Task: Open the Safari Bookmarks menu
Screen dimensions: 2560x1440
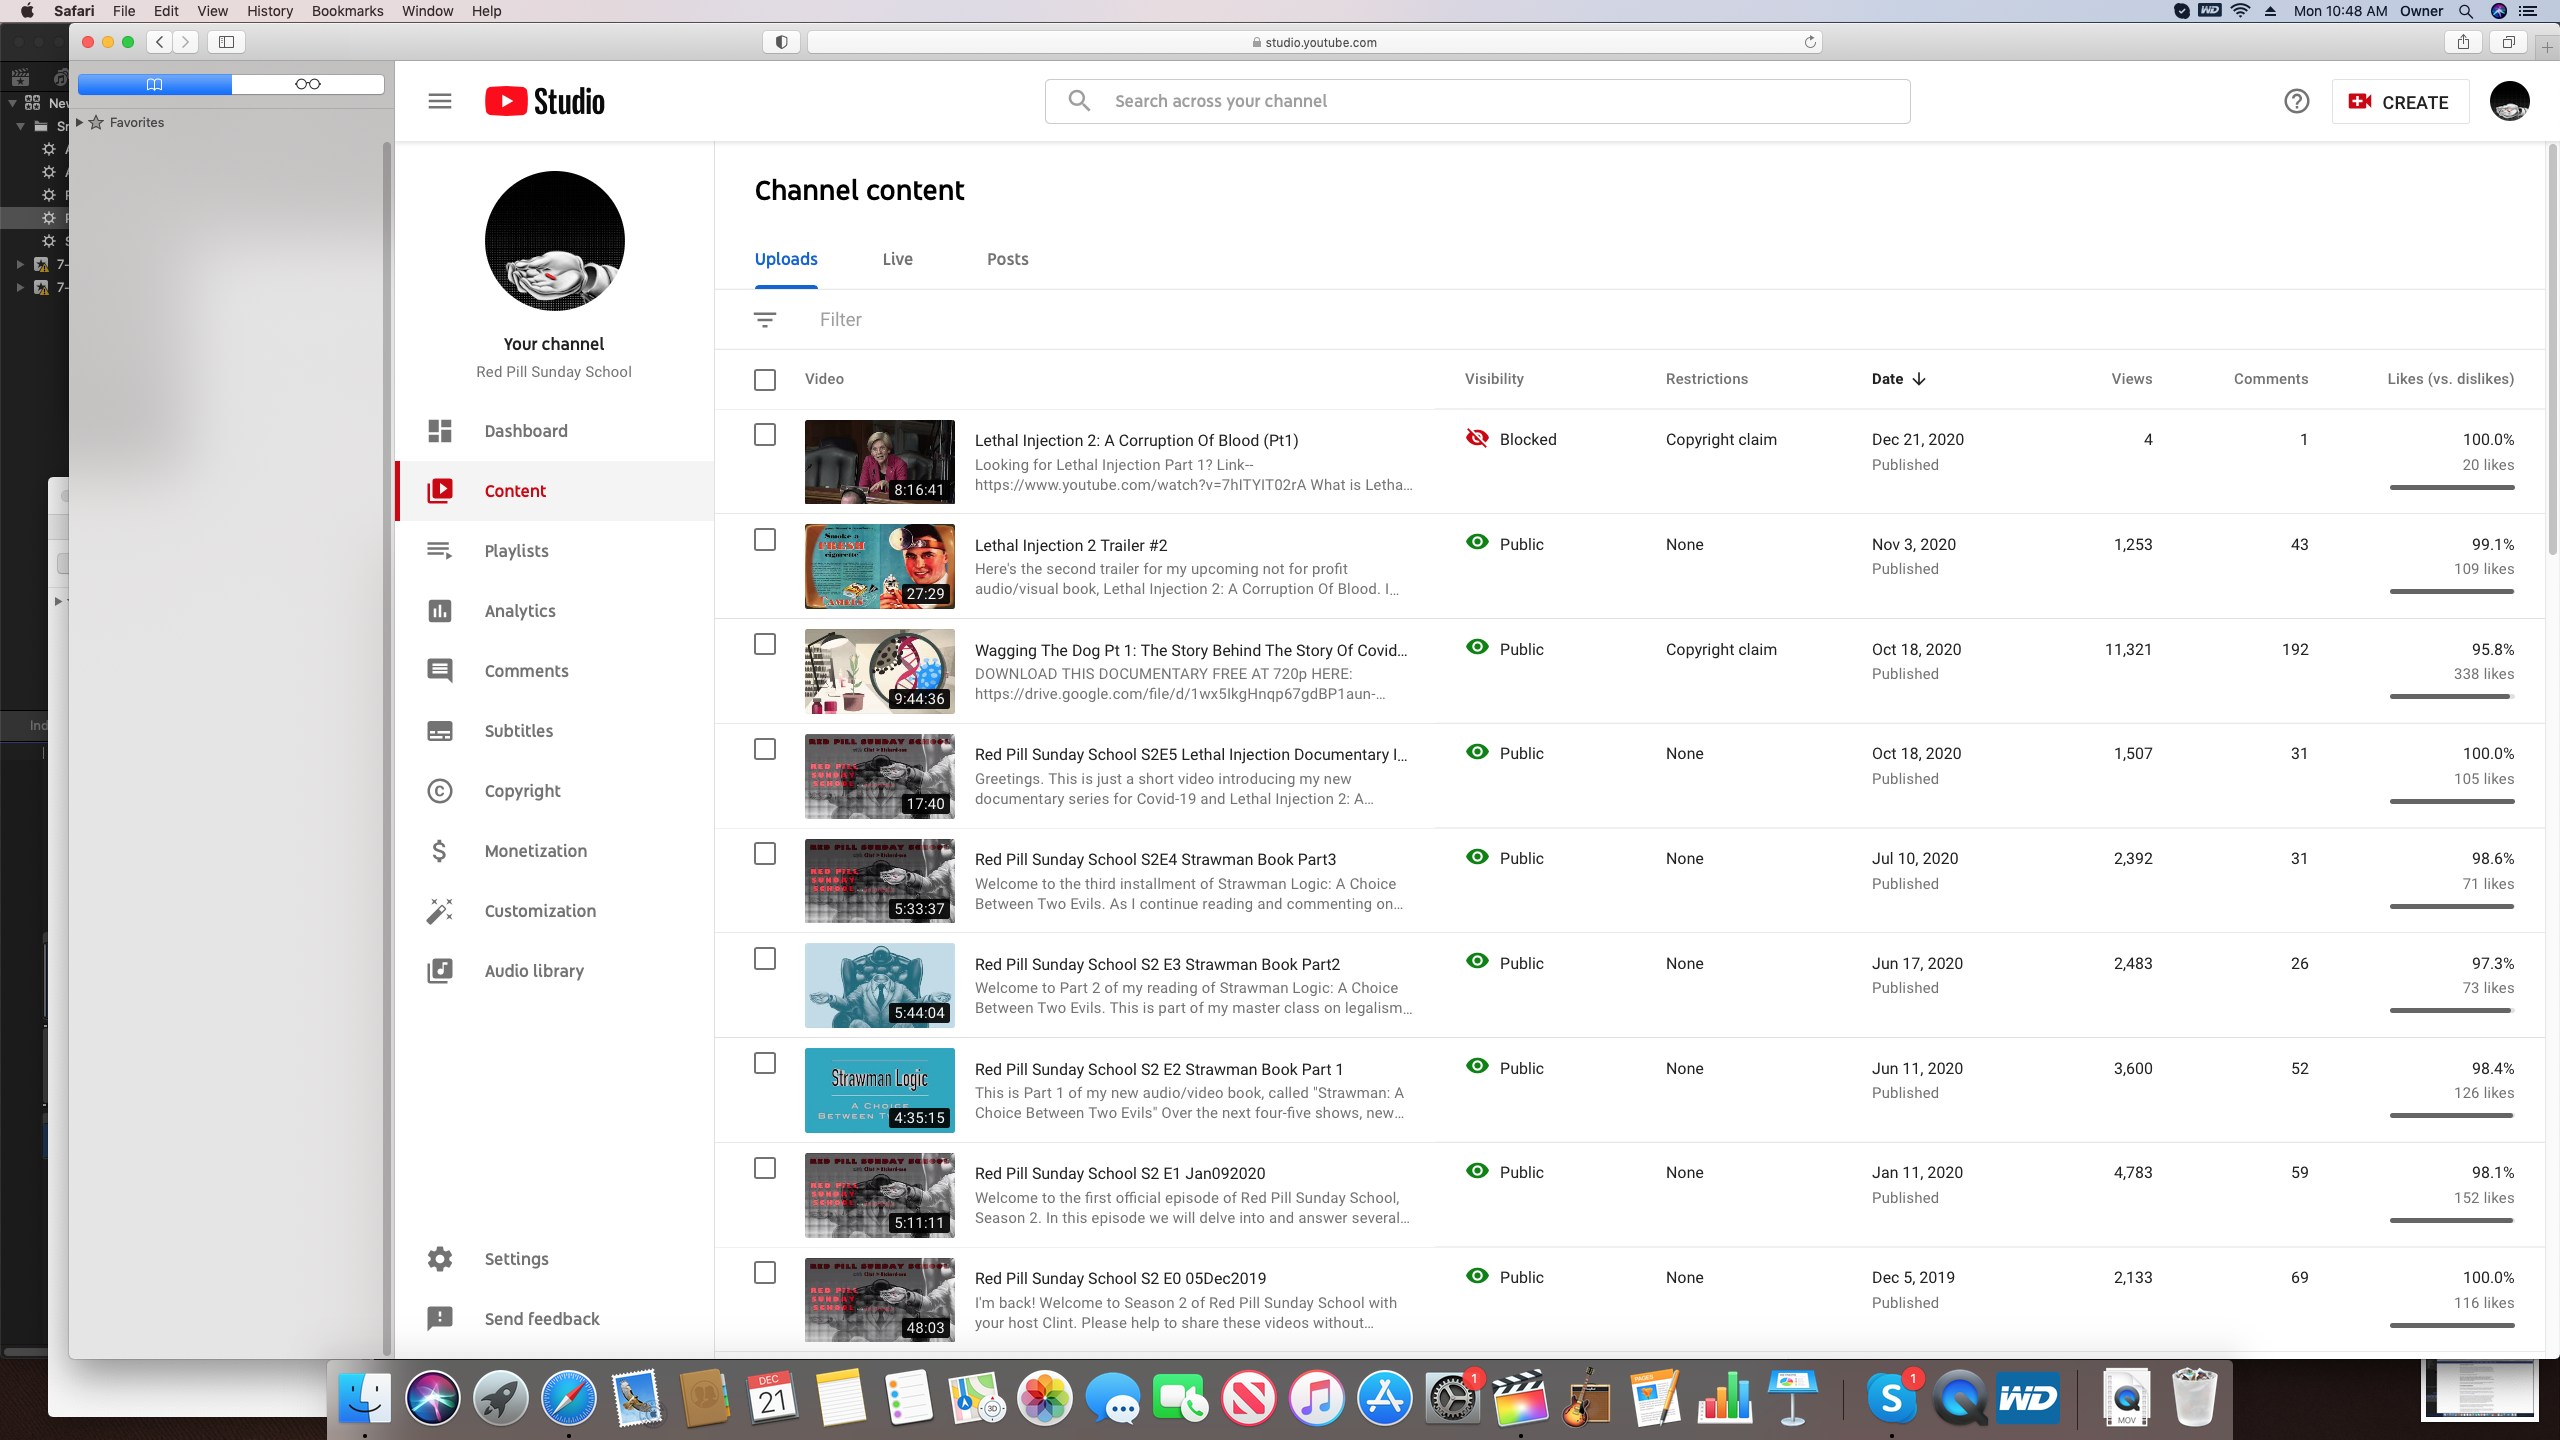Action: click(x=347, y=11)
